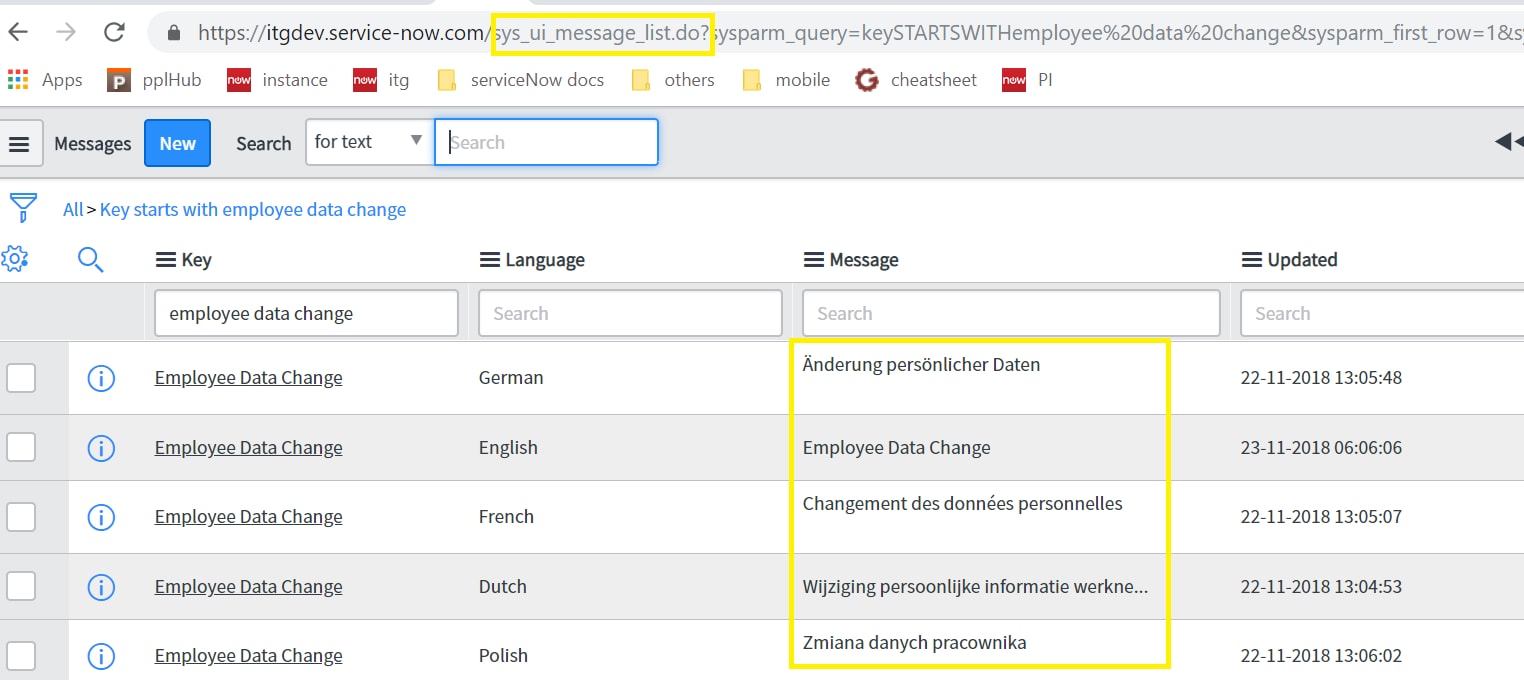The image size is (1524, 680).
Task: Click the padlock site security icon
Action: pos(174,33)
